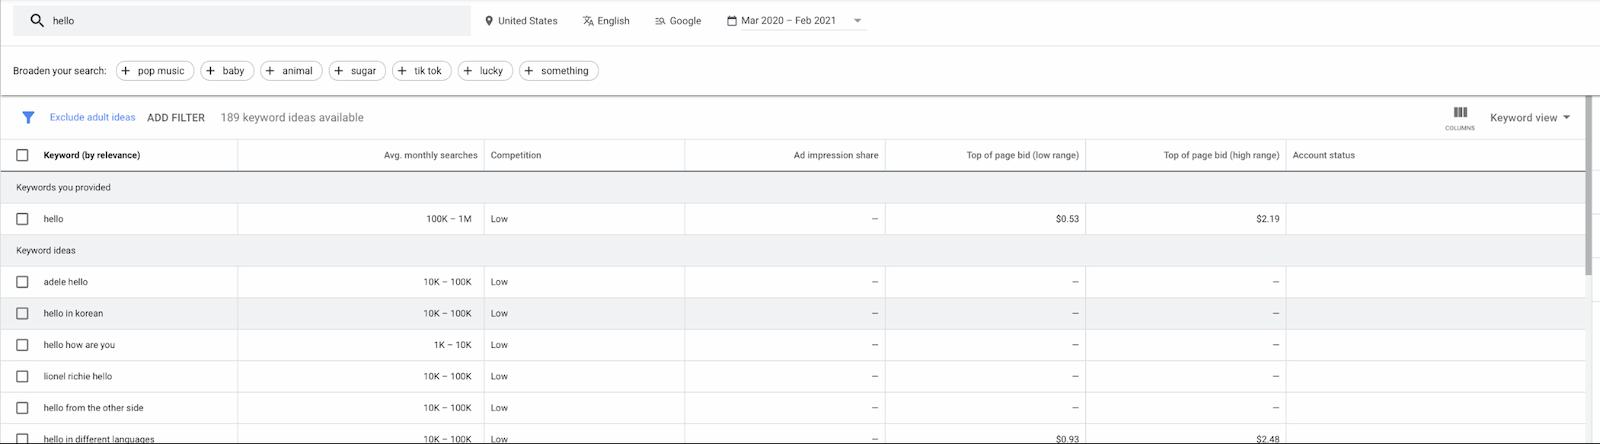
Task: Change the English language setting
Action: click(x=606, y=21)
